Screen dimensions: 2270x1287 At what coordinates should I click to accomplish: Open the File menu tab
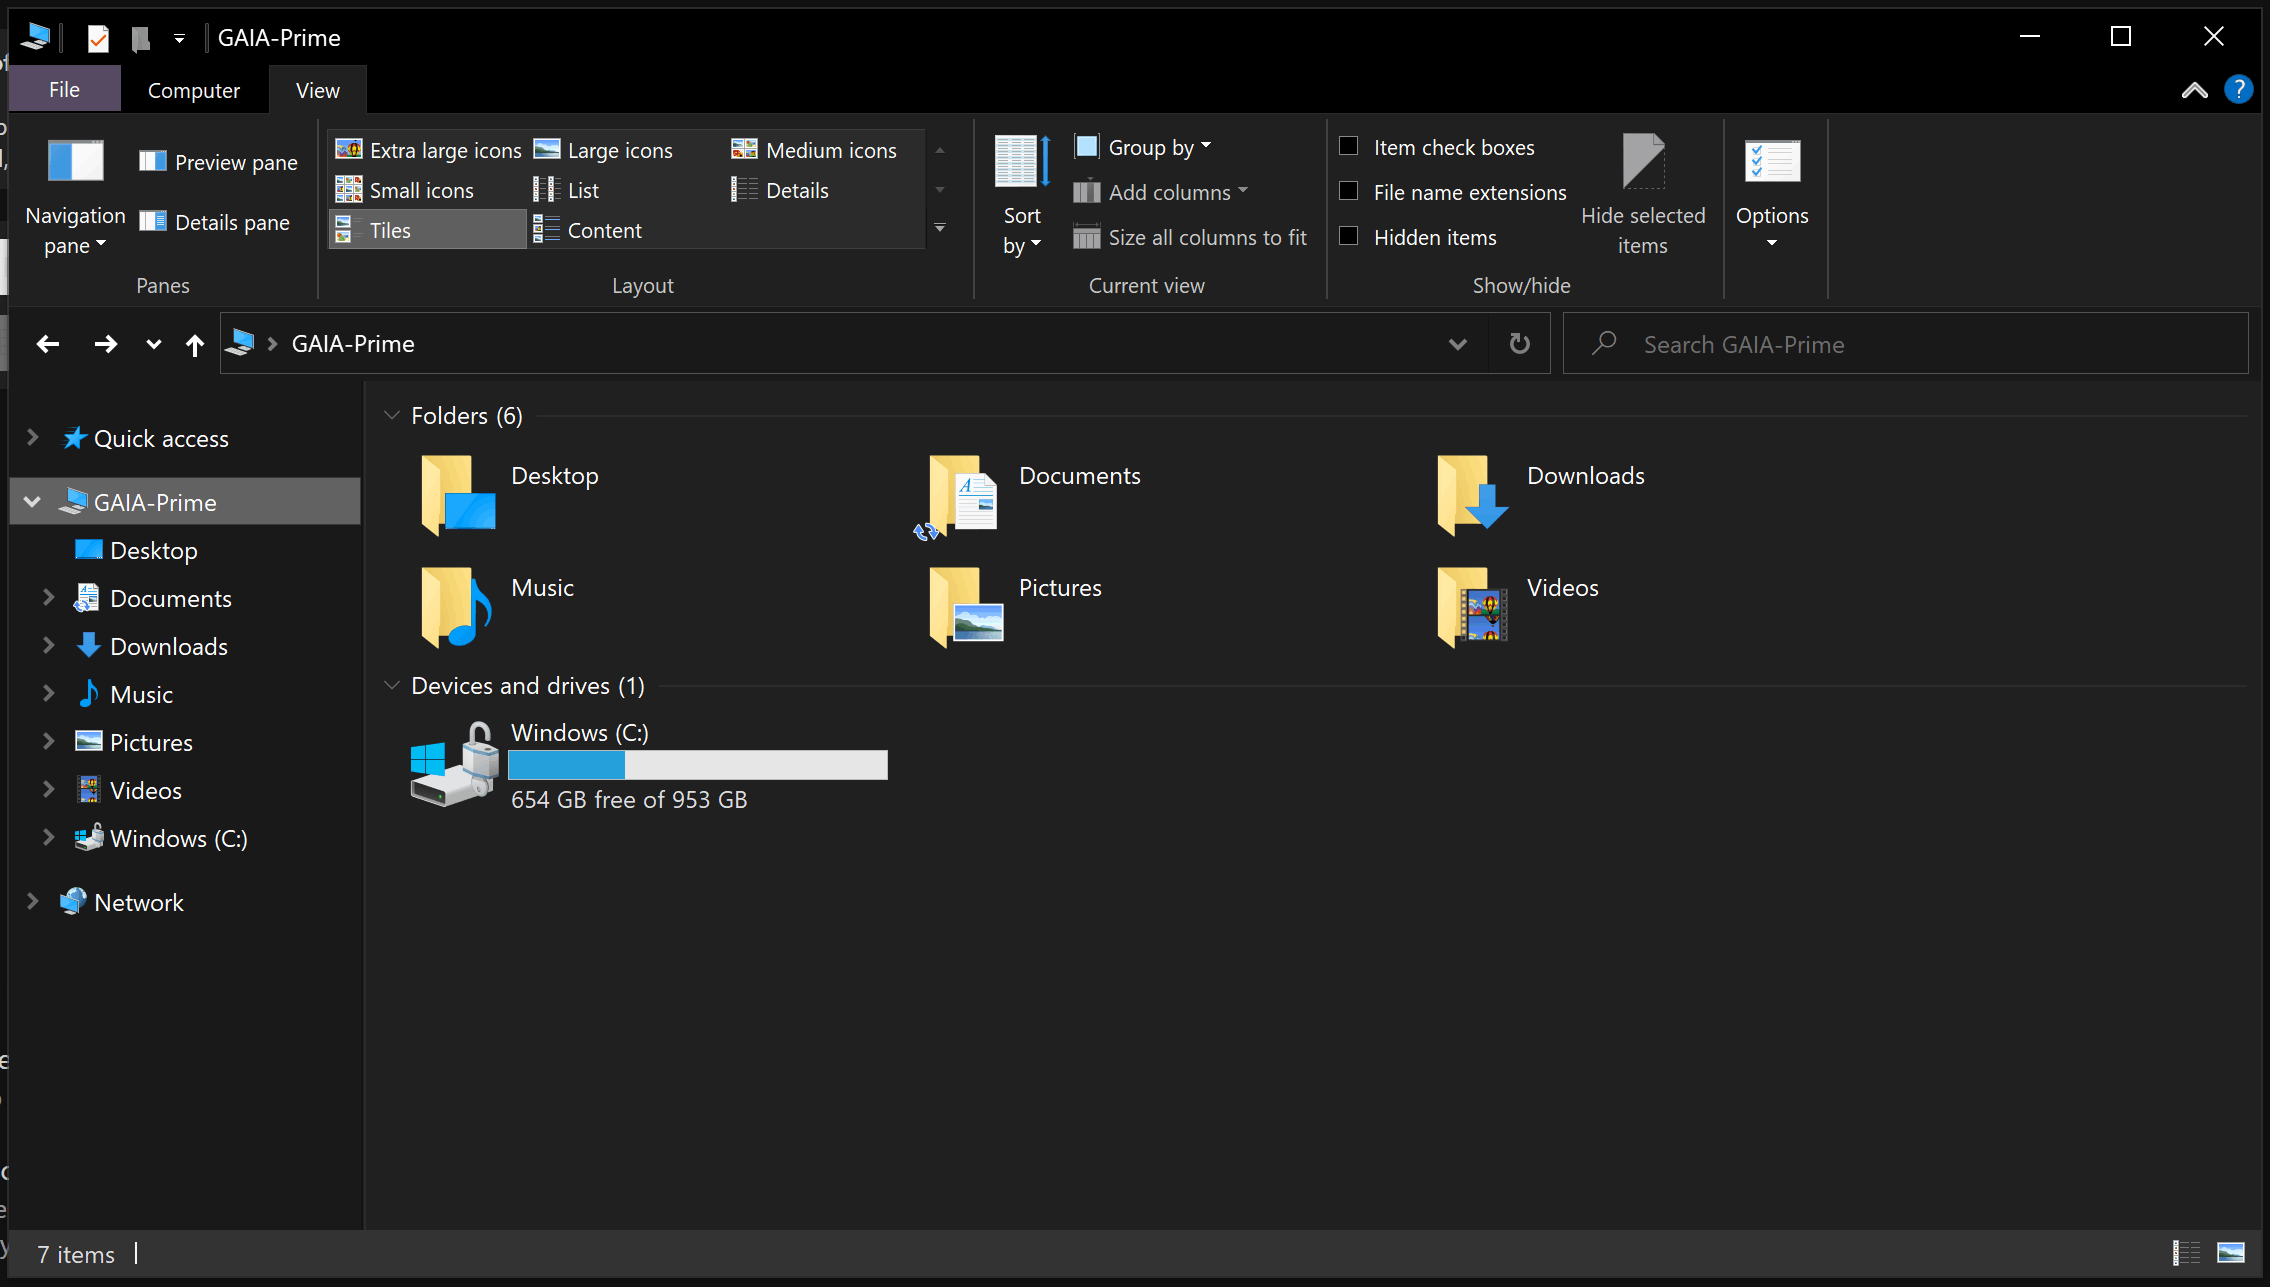[64, 90]
